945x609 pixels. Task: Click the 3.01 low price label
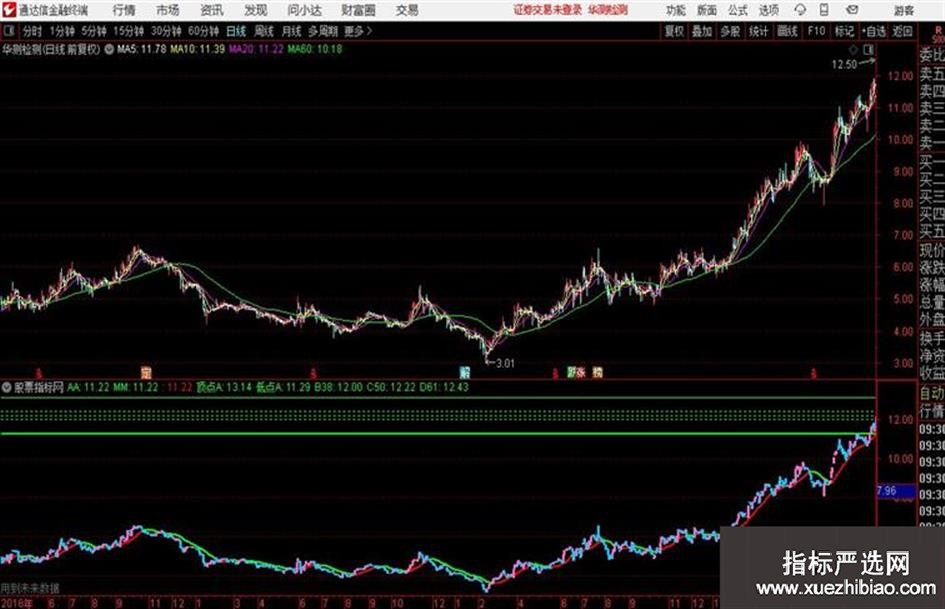pos(505,364)
